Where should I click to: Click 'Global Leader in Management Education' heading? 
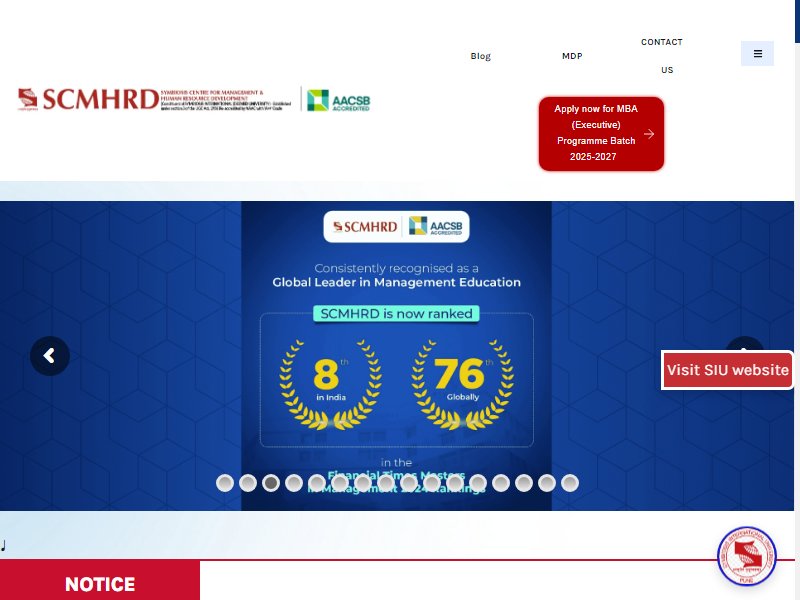[x=396, y=282]
